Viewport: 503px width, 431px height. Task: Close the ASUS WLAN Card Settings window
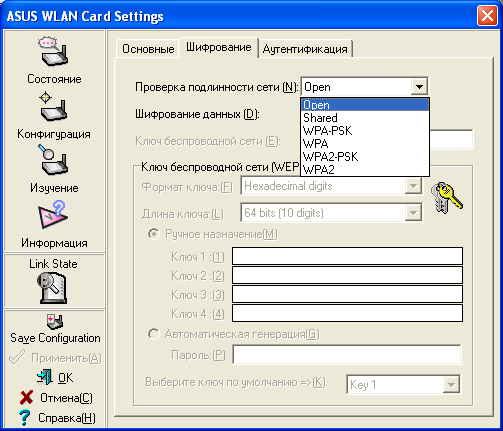point(487,16)
